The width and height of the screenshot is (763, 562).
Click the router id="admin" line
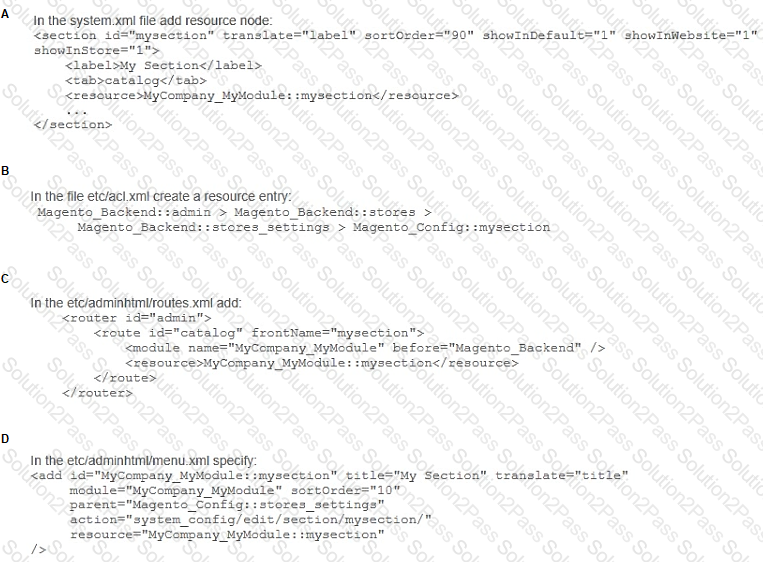click(x=137, y=318)
